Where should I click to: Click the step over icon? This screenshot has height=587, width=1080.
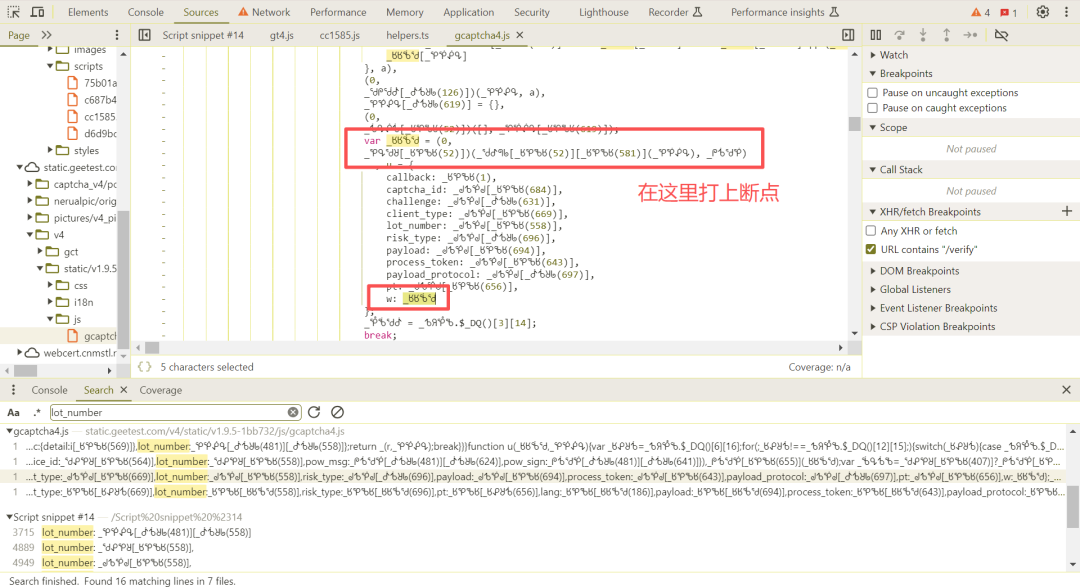tap(900, 35)
